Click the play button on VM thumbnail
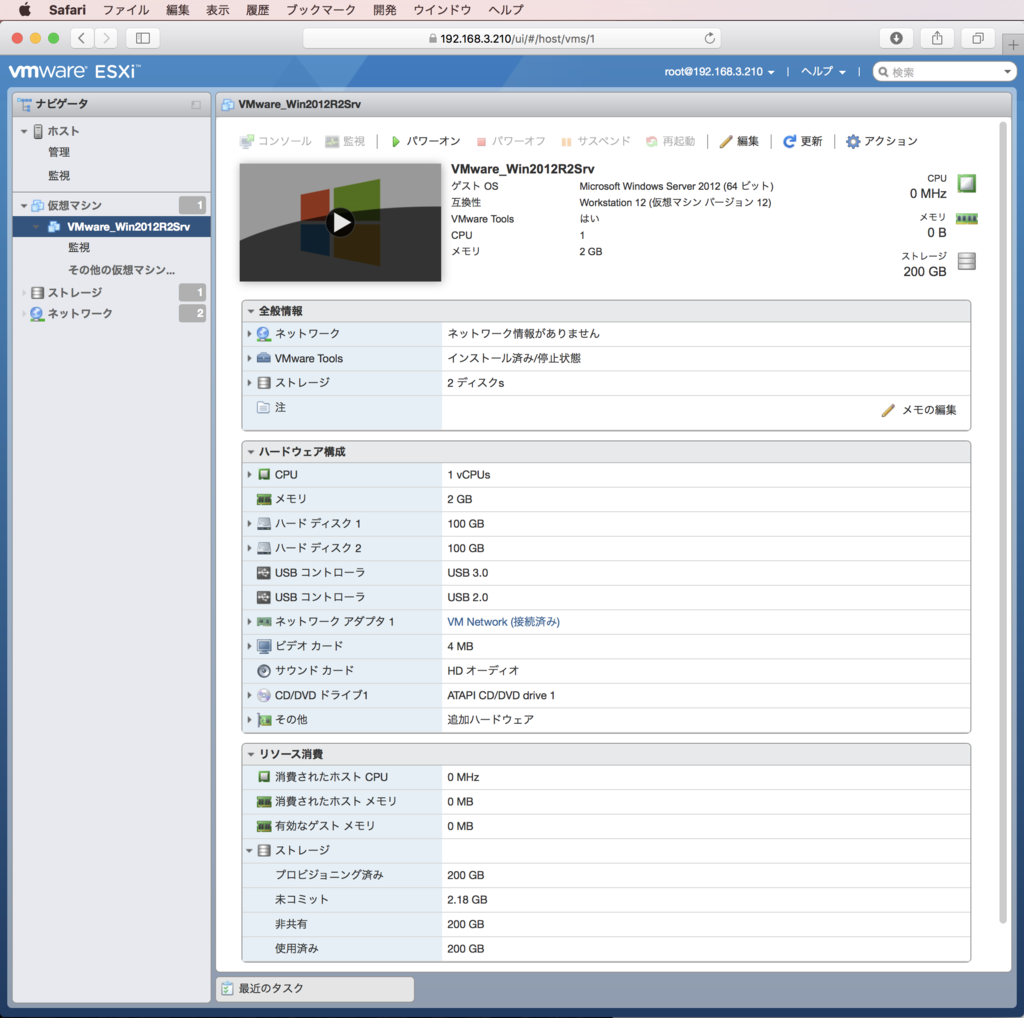Screen dimensions: 1024x1018 coord(340,223)
